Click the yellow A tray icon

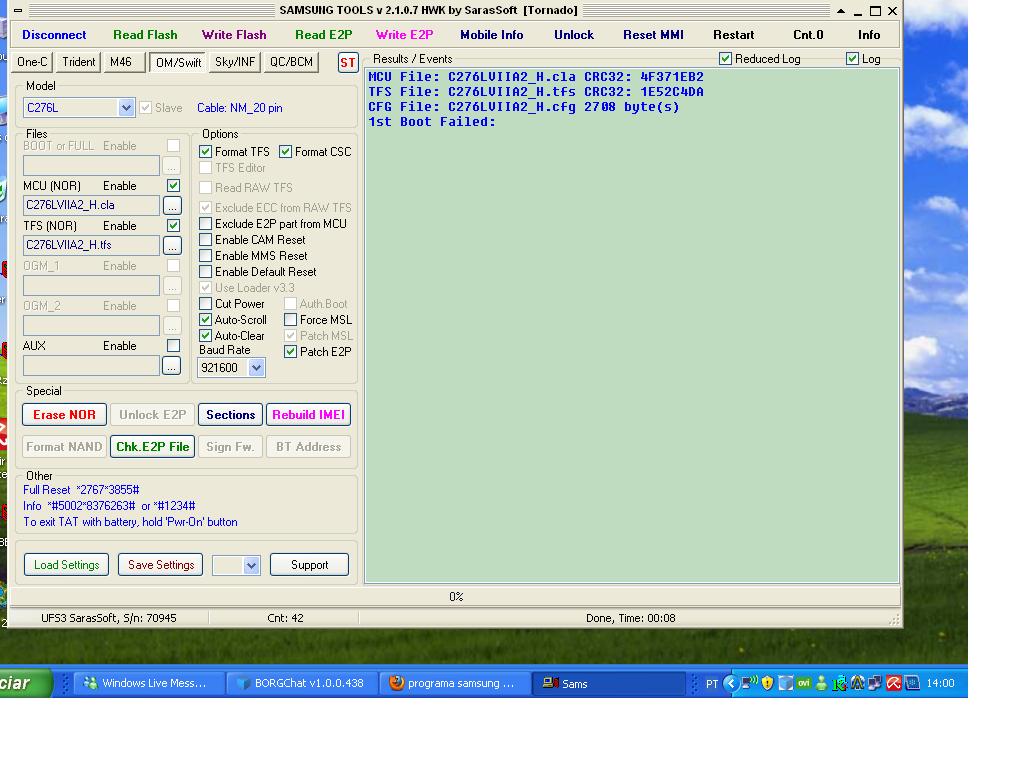click(x=857, y=683)
